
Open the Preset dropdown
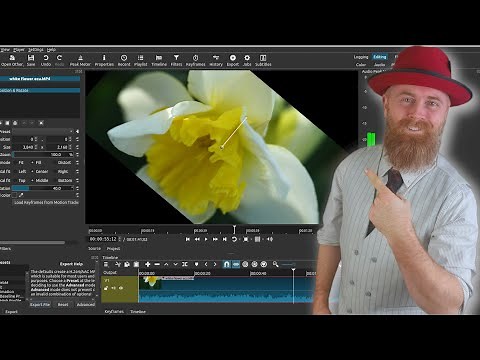(43, 131)
